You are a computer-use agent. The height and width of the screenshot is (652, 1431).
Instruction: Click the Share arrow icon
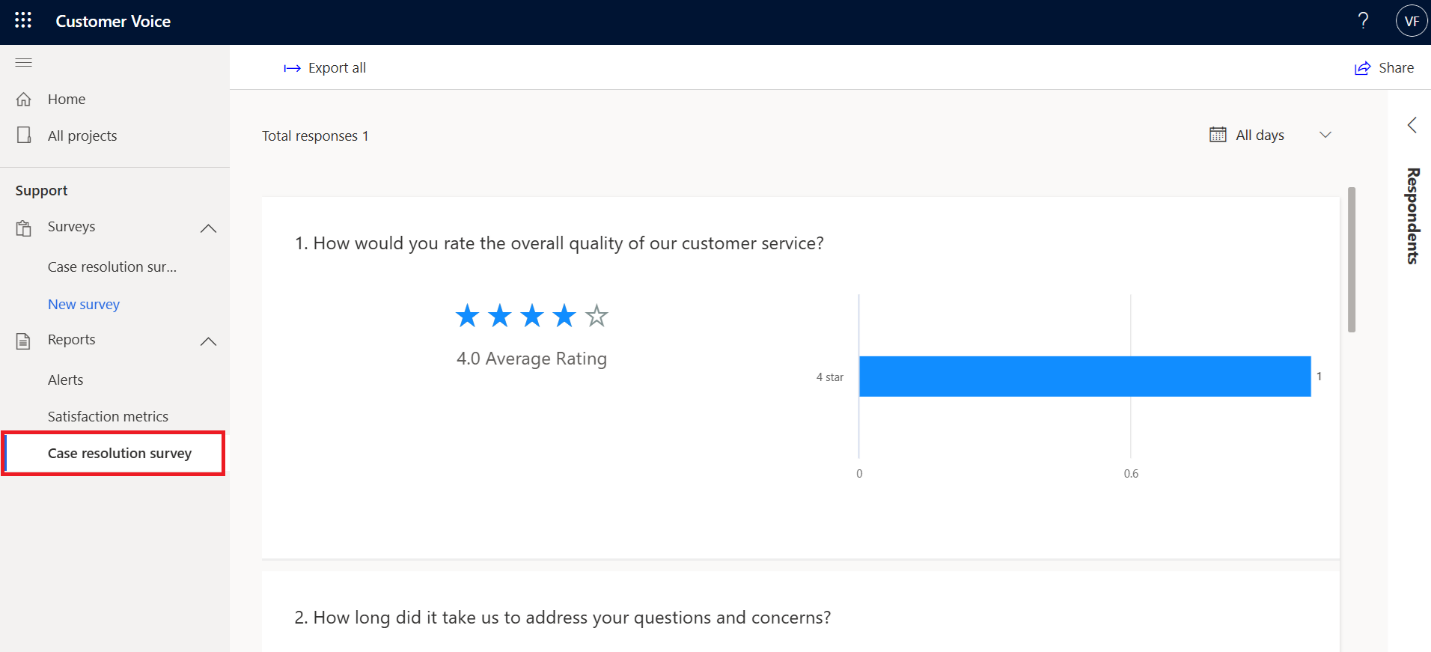pyautogui.click(x=1362, y=68)
